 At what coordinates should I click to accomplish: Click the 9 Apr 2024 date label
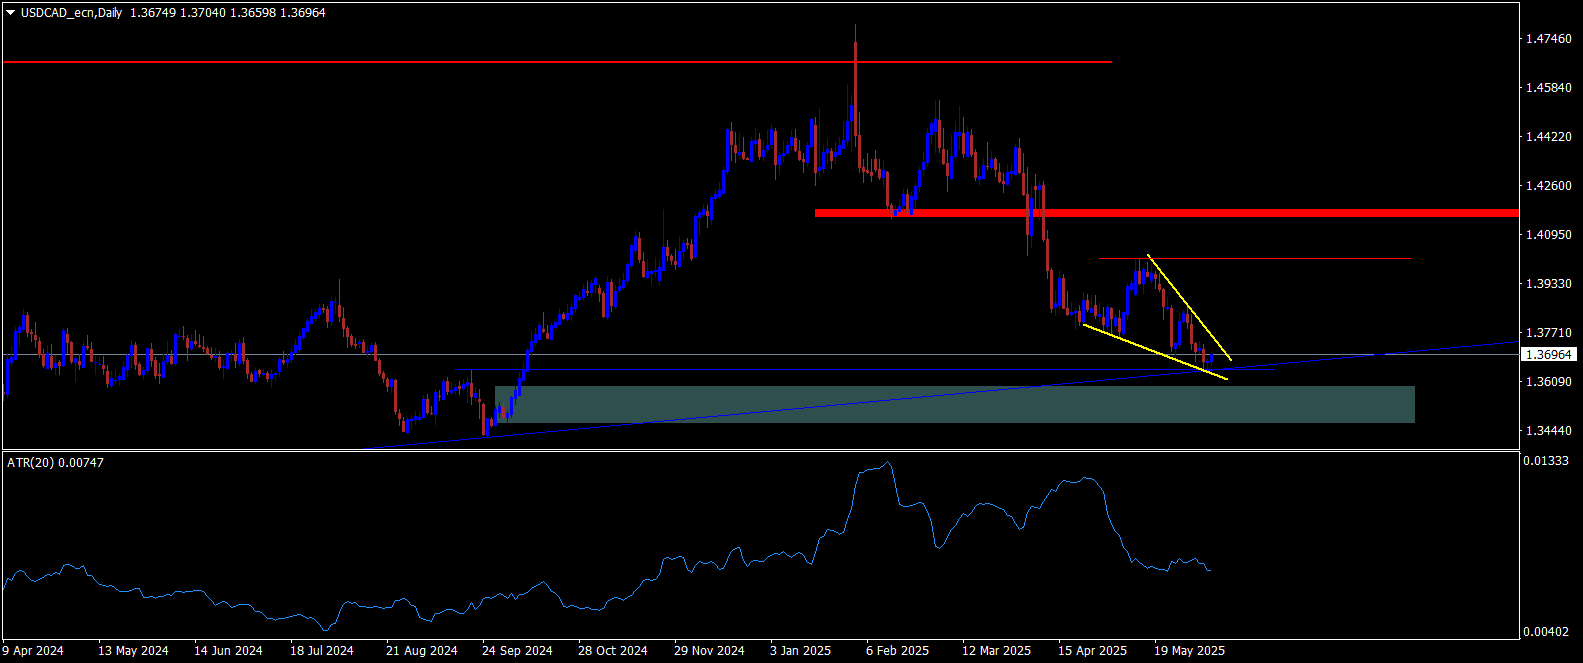click(x=33, y=651)
